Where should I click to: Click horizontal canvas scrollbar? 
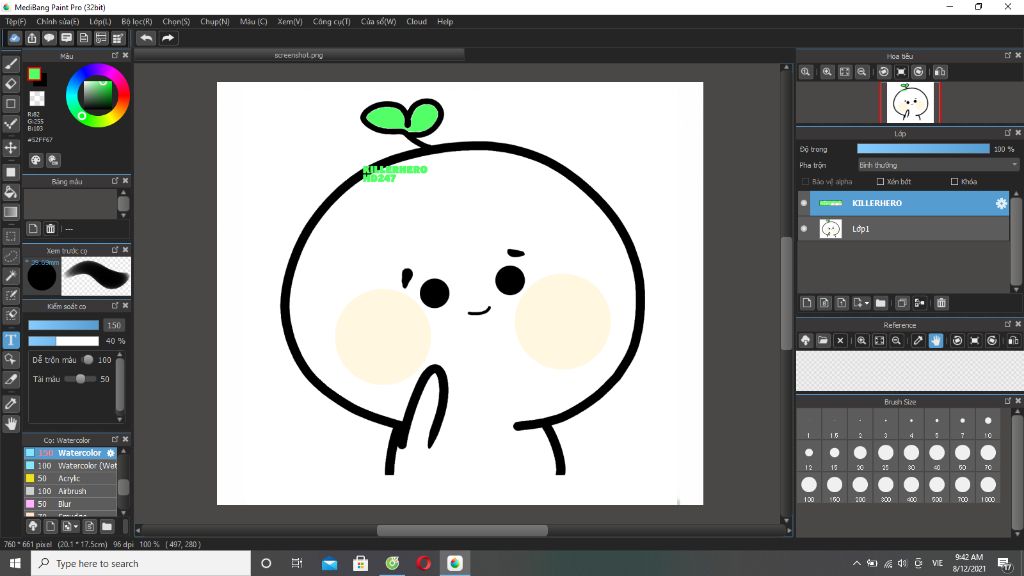(x=462, y=530)
